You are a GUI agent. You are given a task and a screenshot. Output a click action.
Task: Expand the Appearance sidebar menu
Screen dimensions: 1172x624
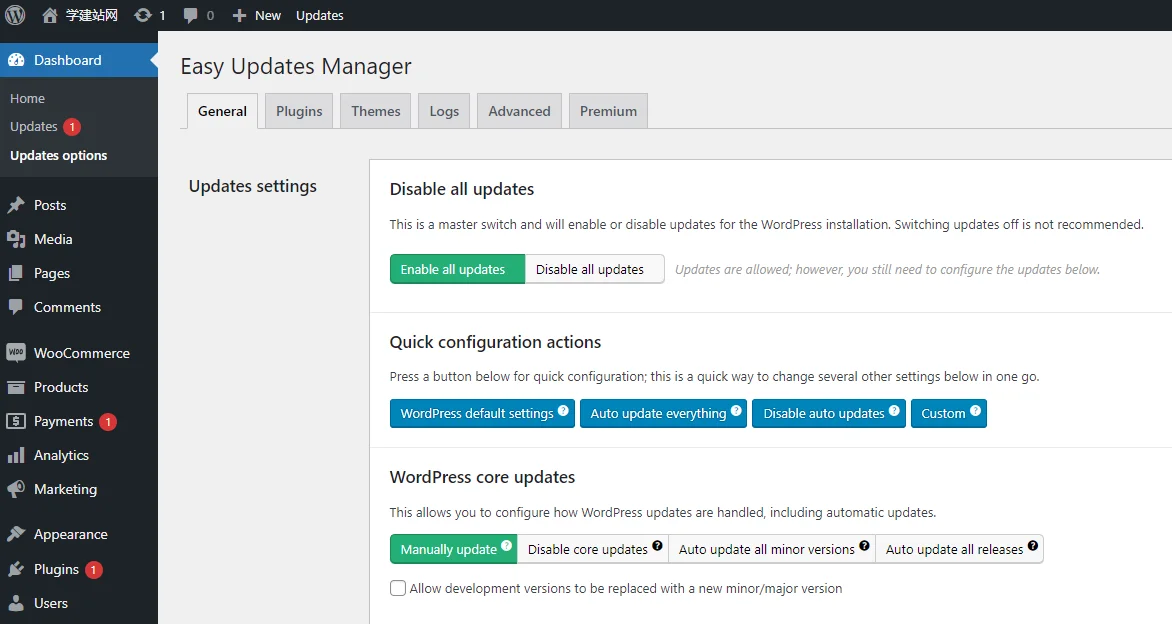pos(70,534)
